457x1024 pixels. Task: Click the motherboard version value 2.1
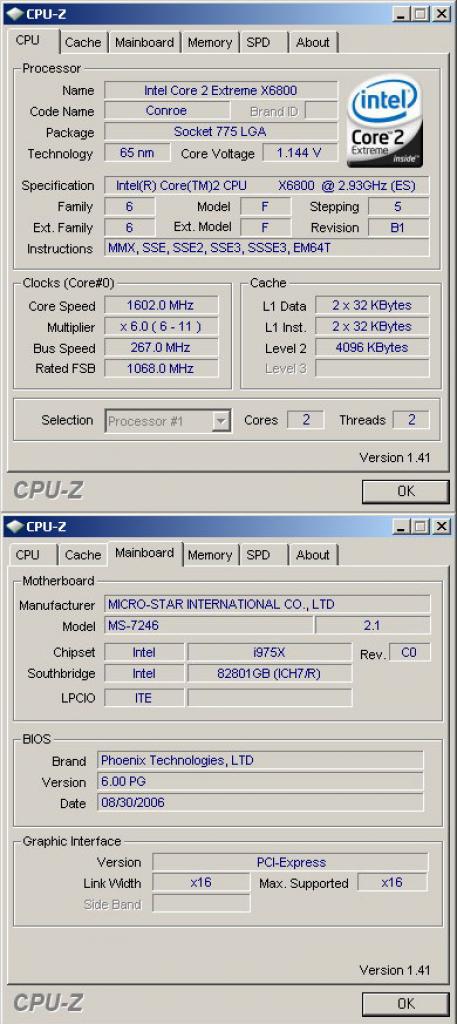372,626
